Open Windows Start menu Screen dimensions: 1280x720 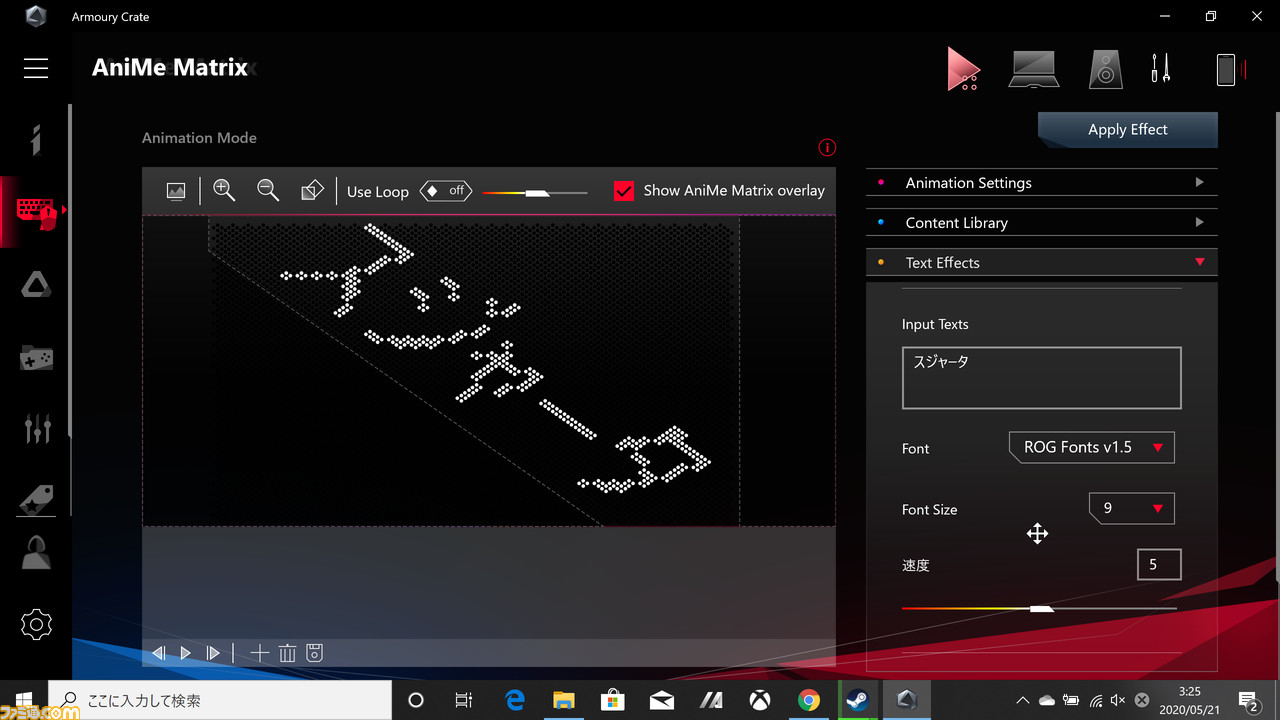click(x=24, y=700)
